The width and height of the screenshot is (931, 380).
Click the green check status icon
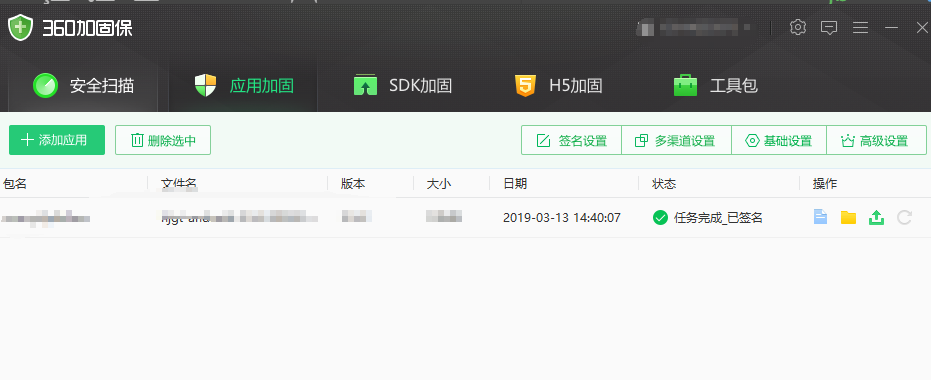tap(660, 218)
